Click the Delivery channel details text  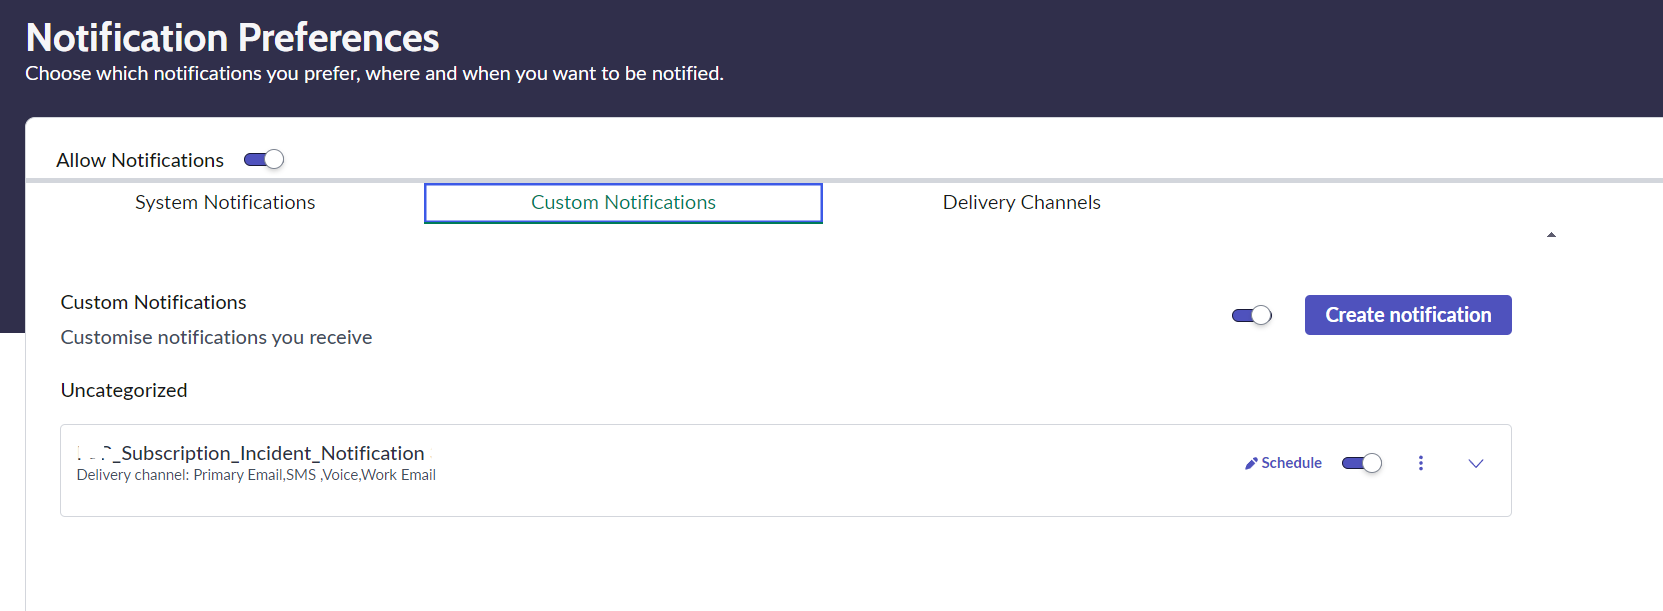coord(256,475)
